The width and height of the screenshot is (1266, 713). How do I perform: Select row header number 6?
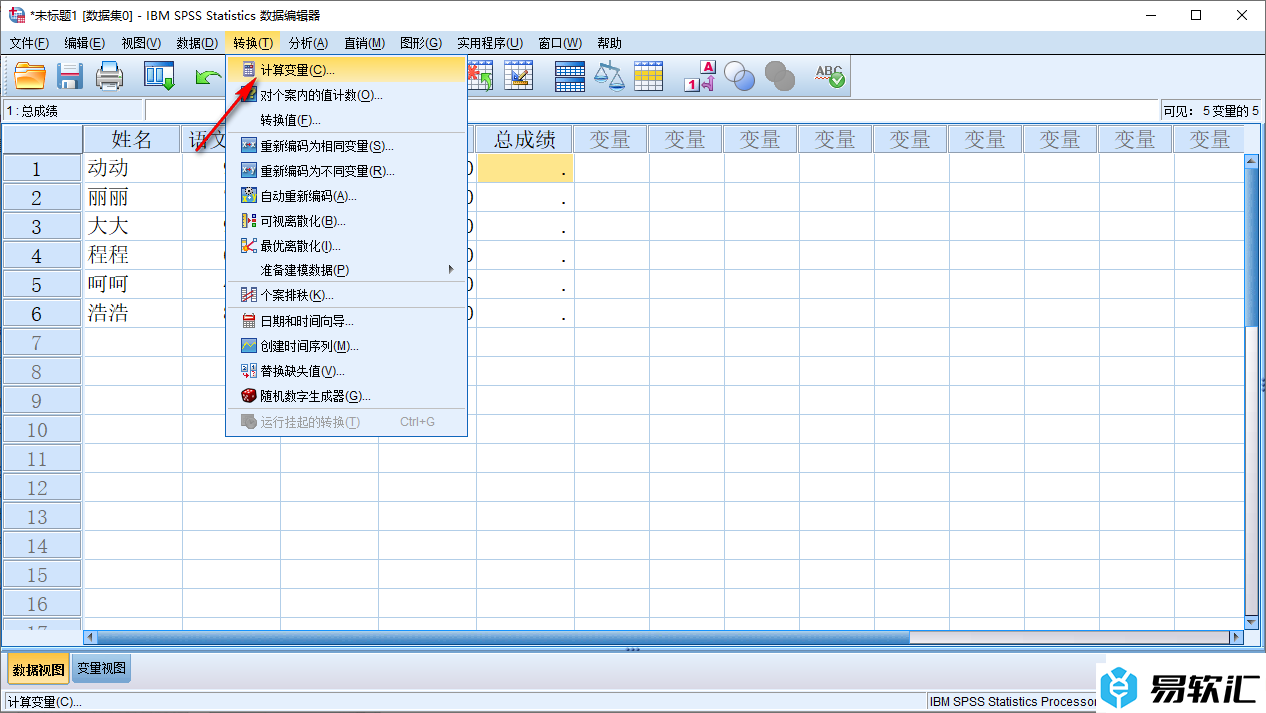pyautogui.click(x=42, y=313)
